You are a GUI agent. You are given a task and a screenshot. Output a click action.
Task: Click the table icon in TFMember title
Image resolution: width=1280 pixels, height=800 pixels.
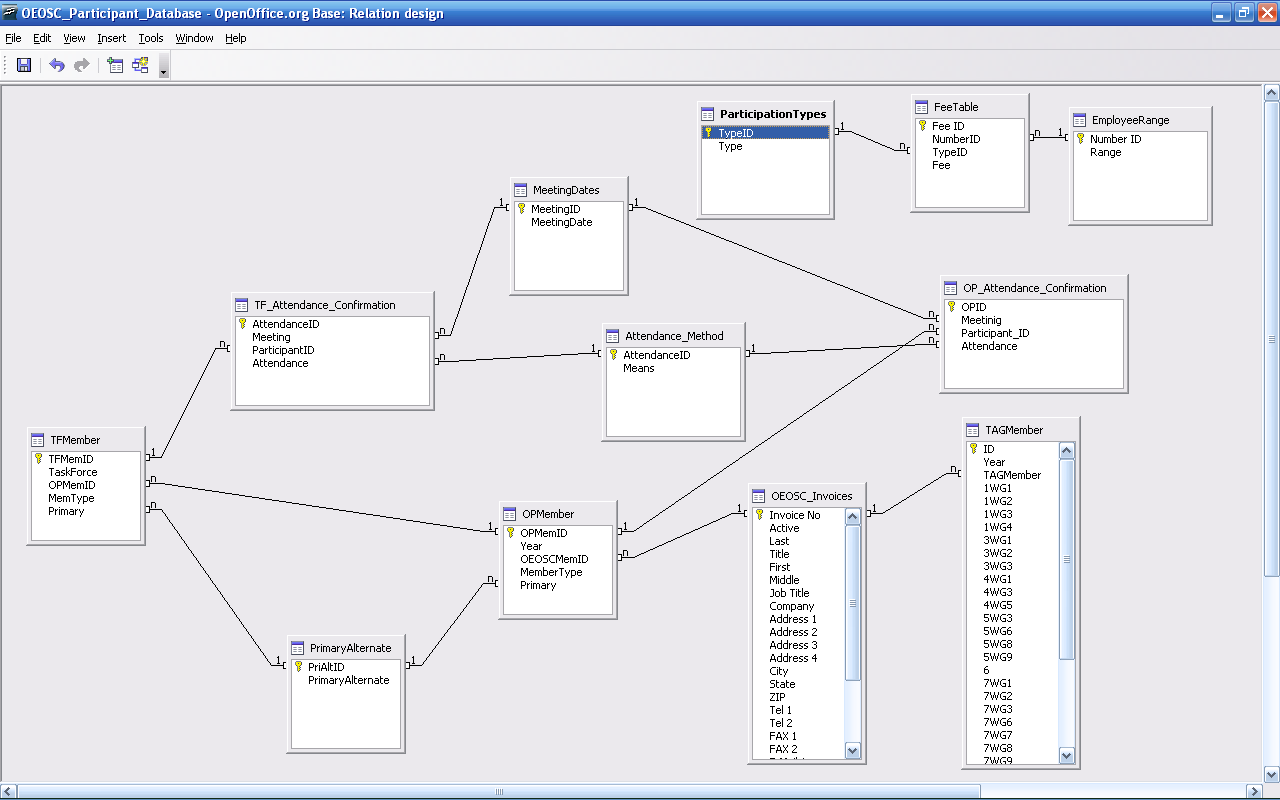click(x=38, y=440)
